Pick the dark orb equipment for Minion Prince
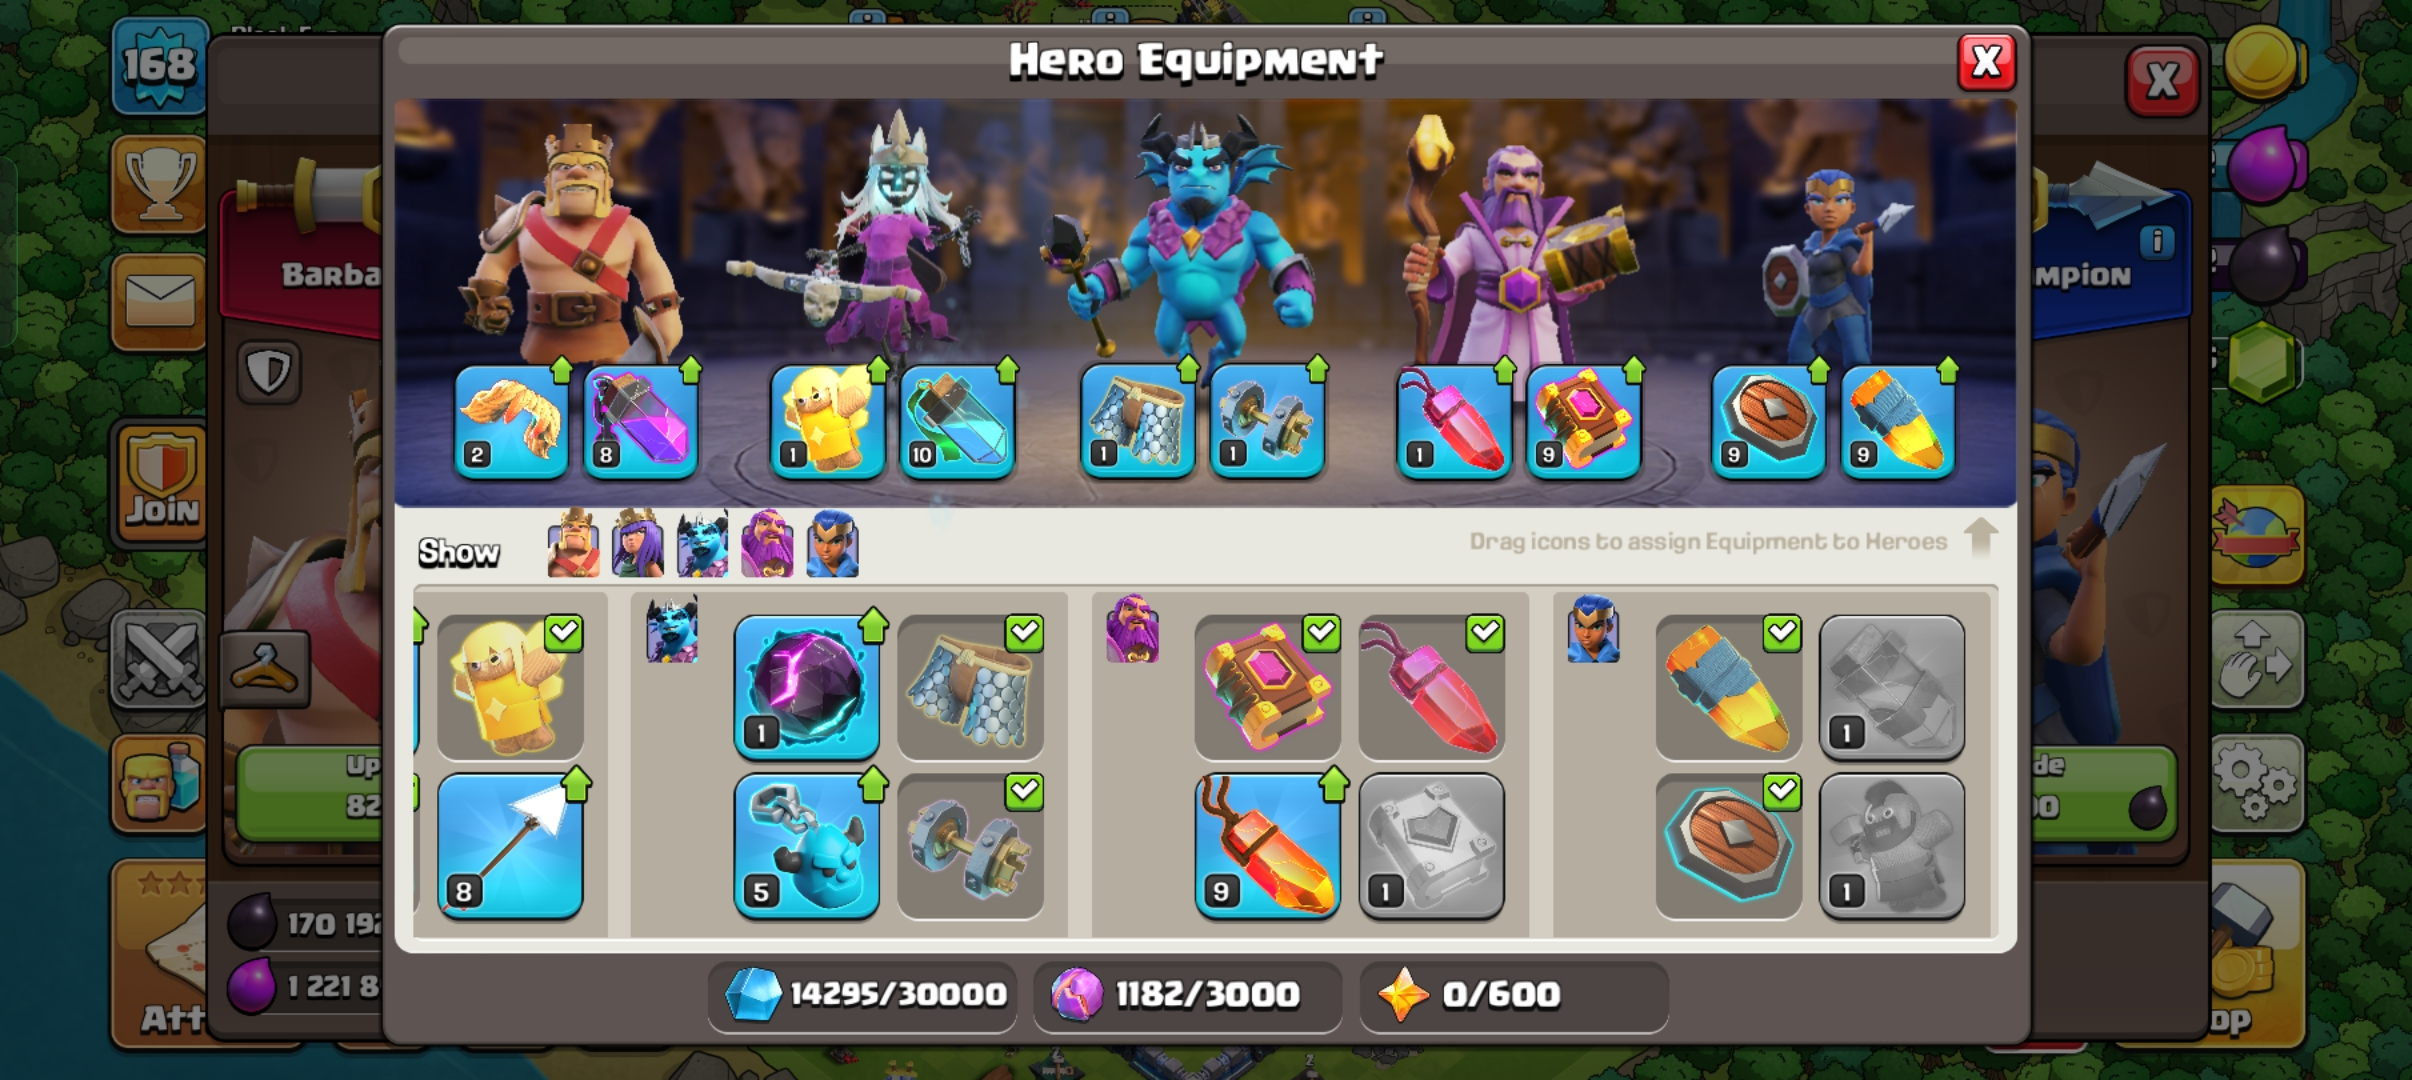This screenshot has width=2412, height=1080. [807, 686]
